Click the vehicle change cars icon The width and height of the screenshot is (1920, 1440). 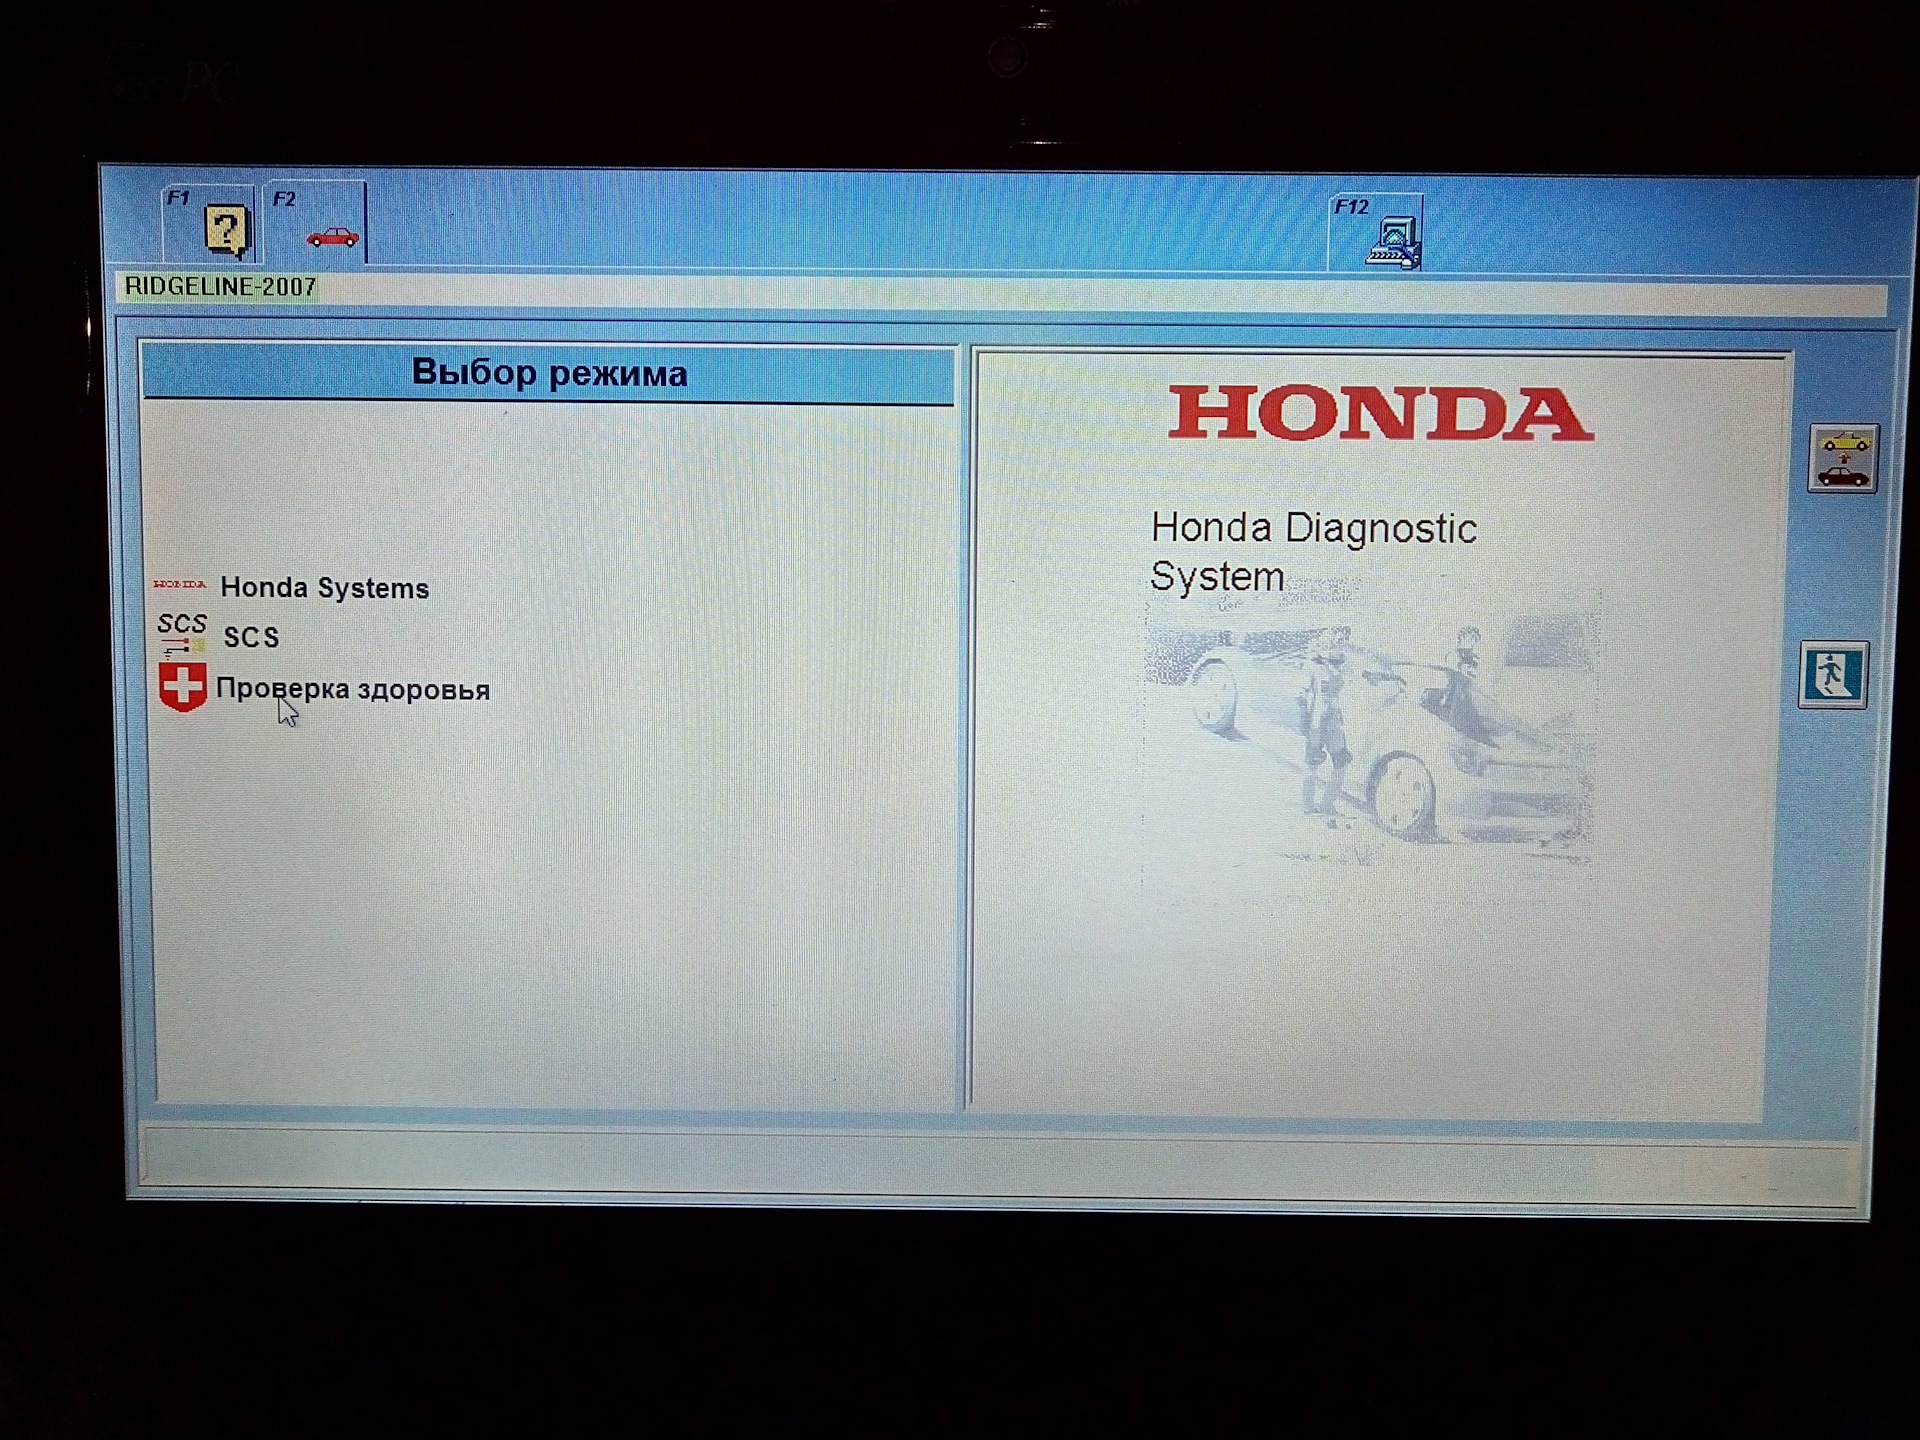[1843, 458]
